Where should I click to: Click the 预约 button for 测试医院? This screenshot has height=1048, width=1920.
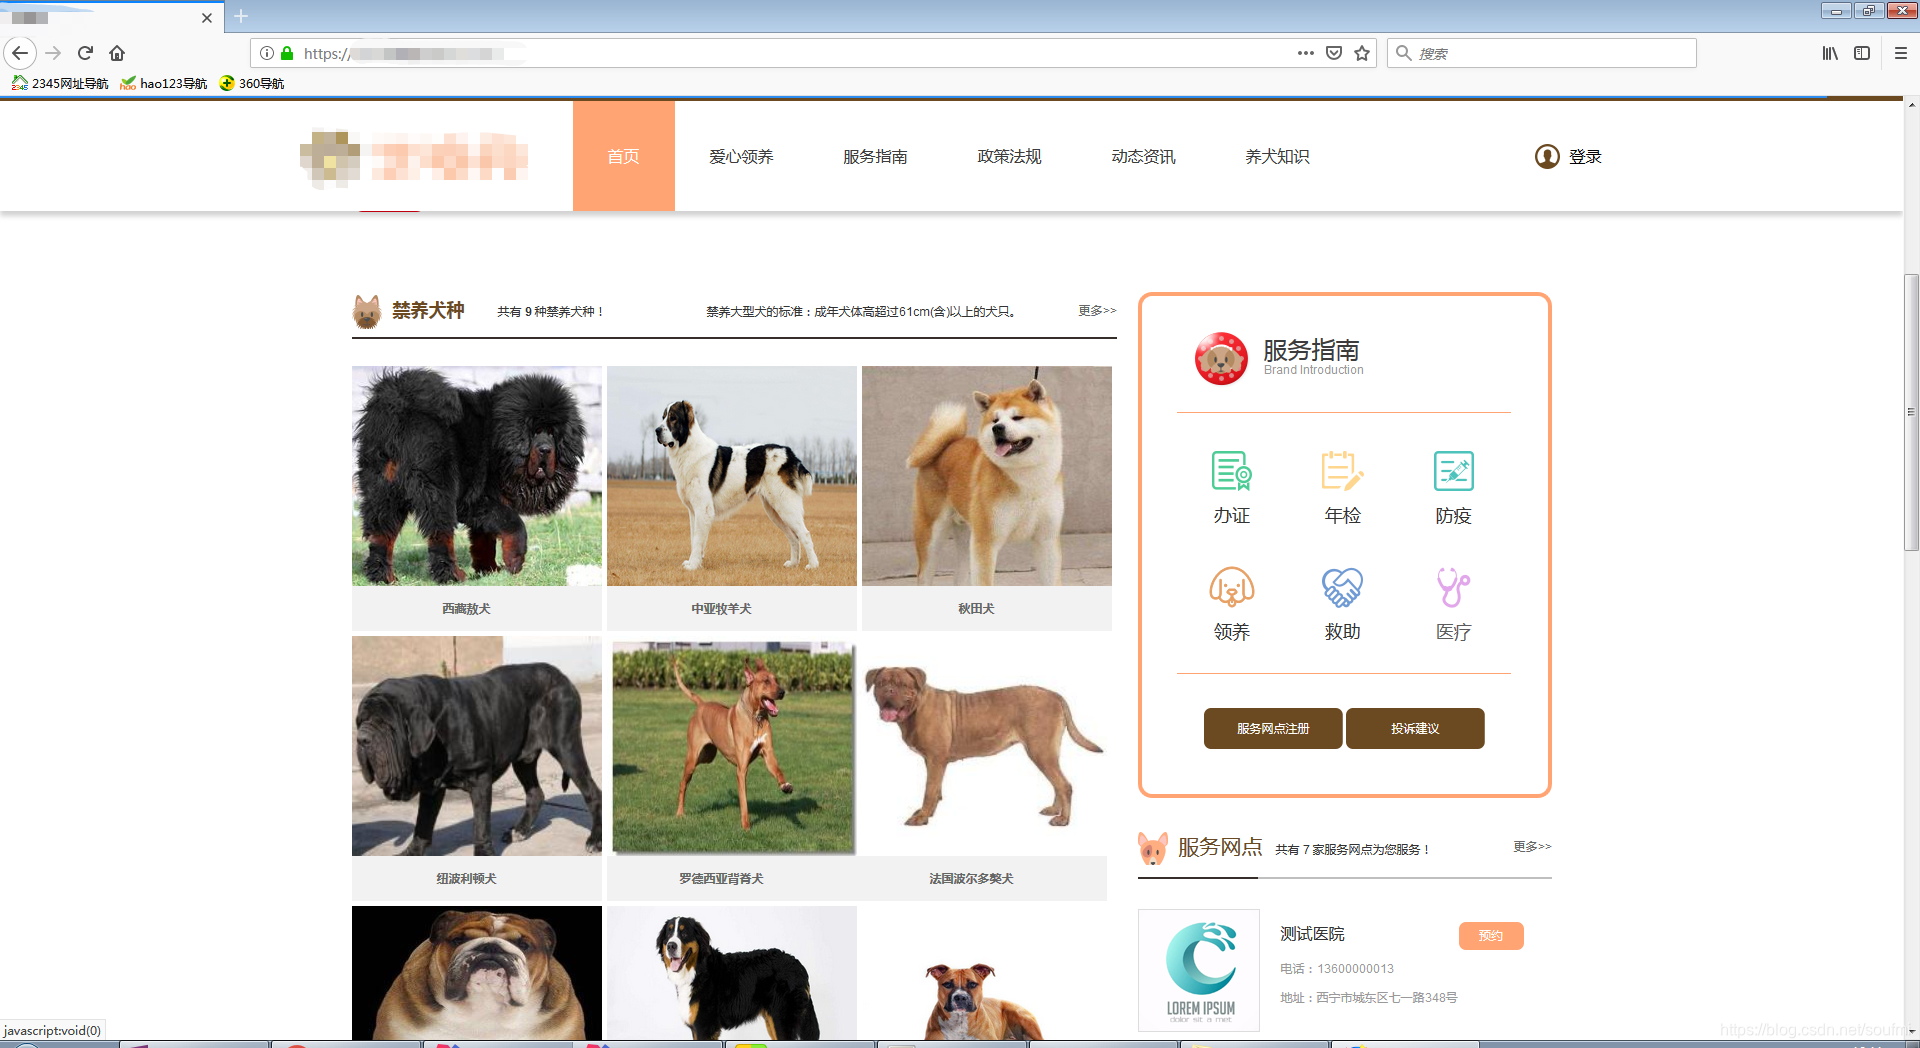[1491, 935]
